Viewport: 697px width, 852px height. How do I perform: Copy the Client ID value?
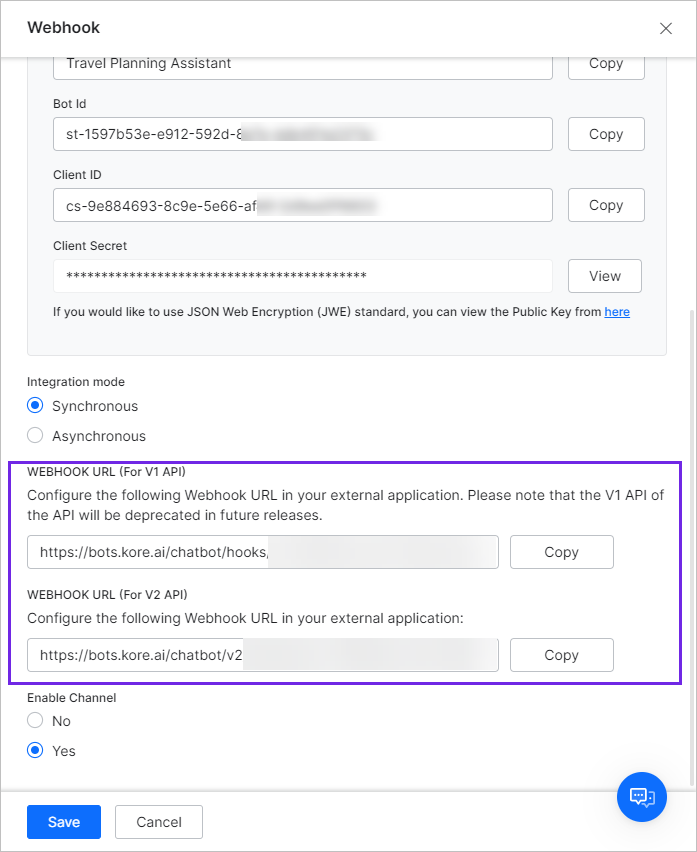coord(606,205)
